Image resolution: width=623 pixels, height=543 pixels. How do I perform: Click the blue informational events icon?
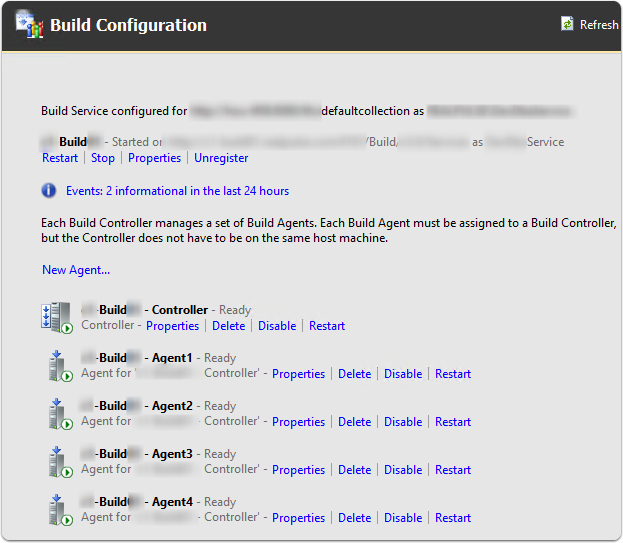tap(49, 190)
